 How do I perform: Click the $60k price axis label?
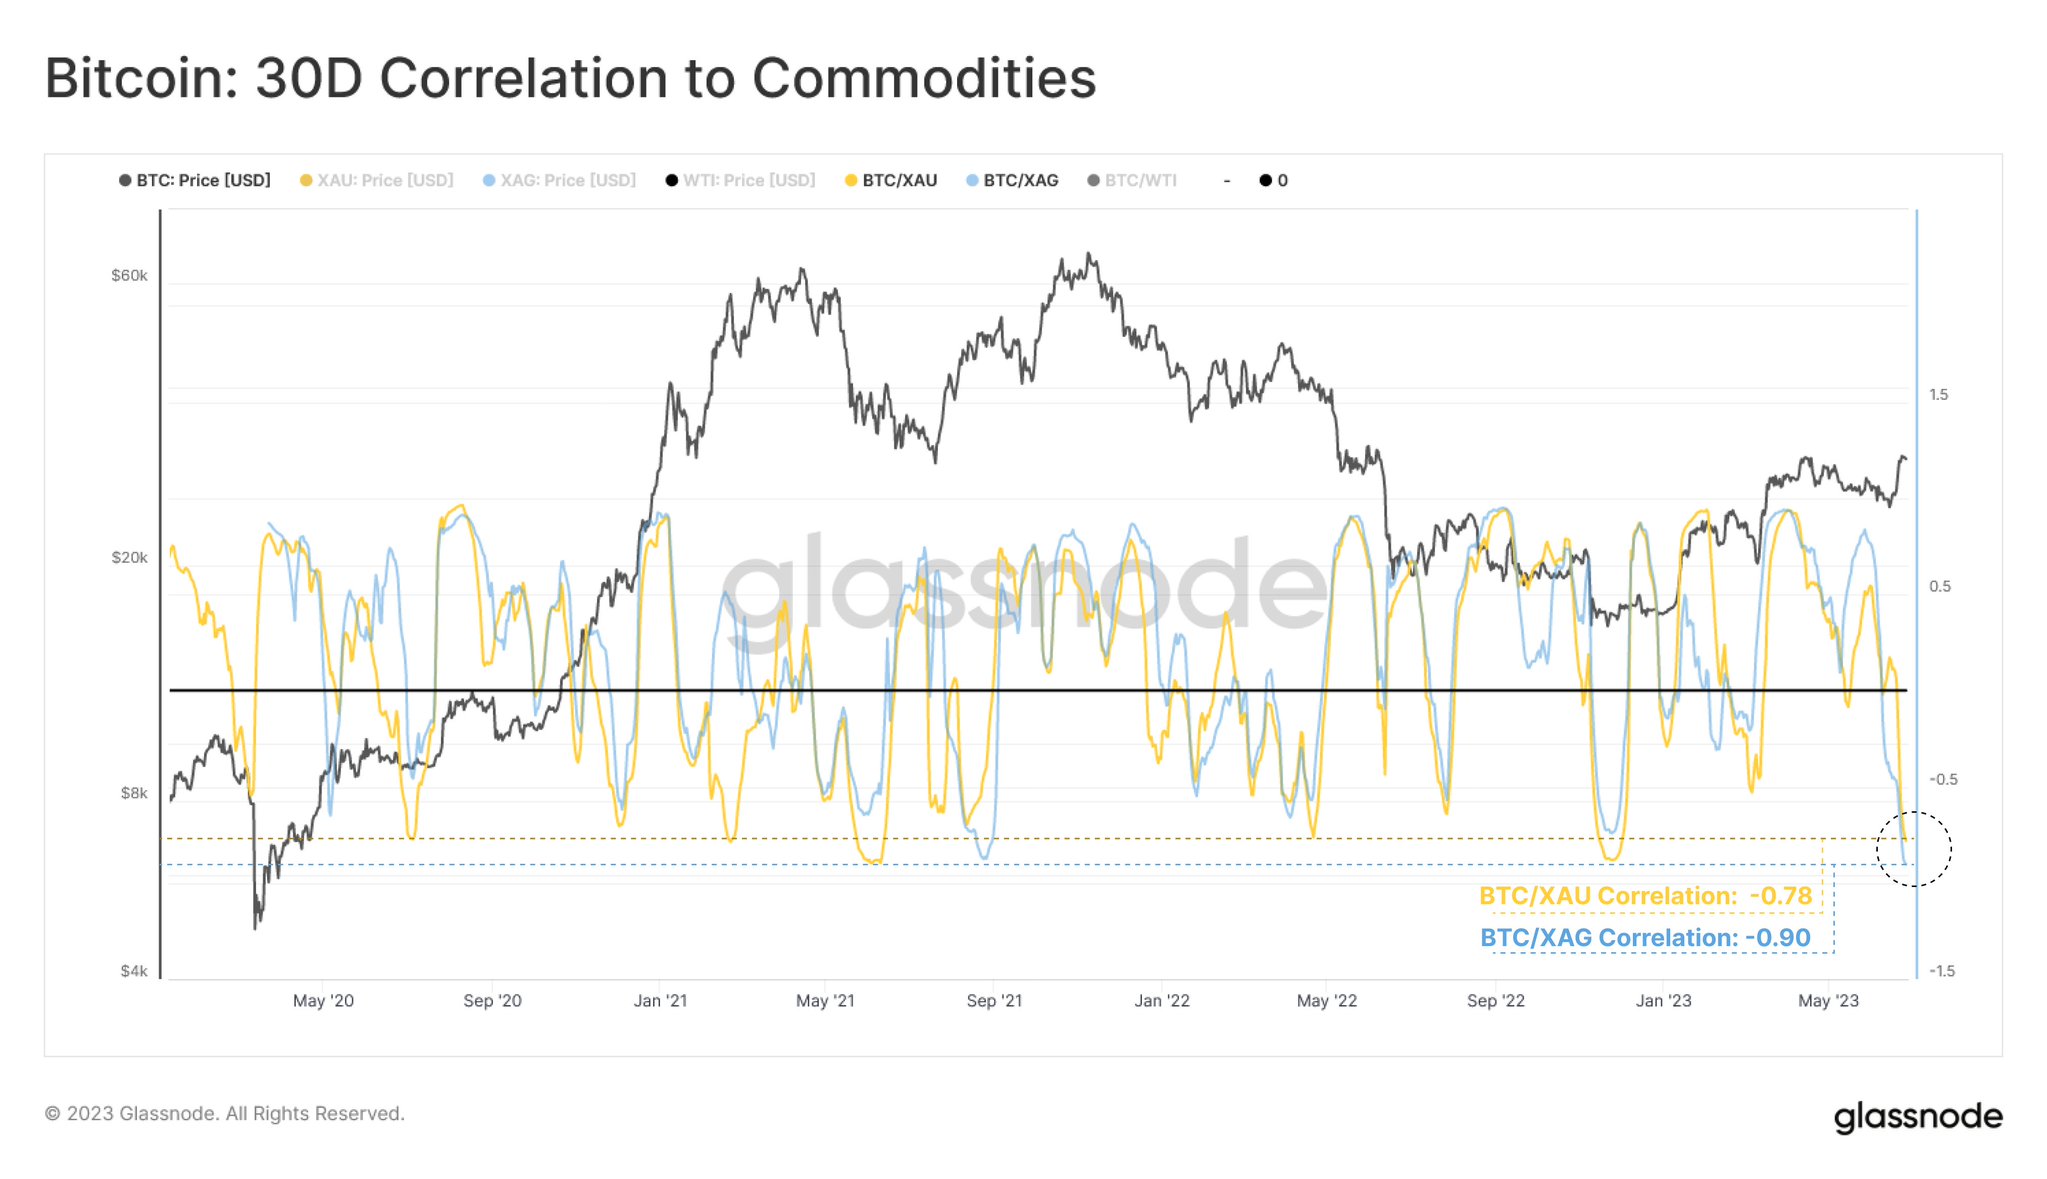coord(129,276)
